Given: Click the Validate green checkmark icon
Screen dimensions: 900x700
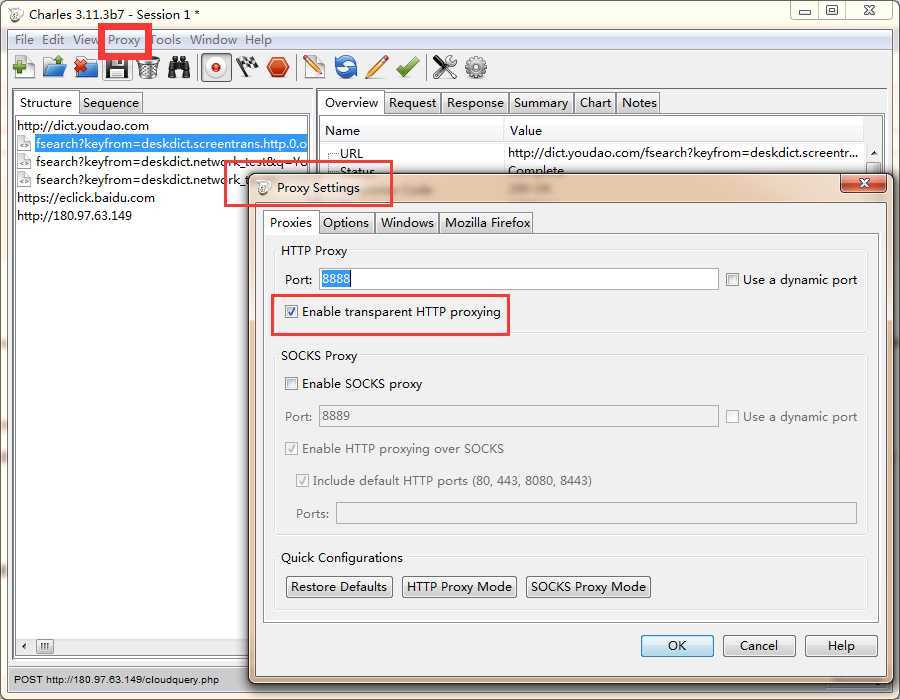Looking at the screenshot, I should (408, 67).
